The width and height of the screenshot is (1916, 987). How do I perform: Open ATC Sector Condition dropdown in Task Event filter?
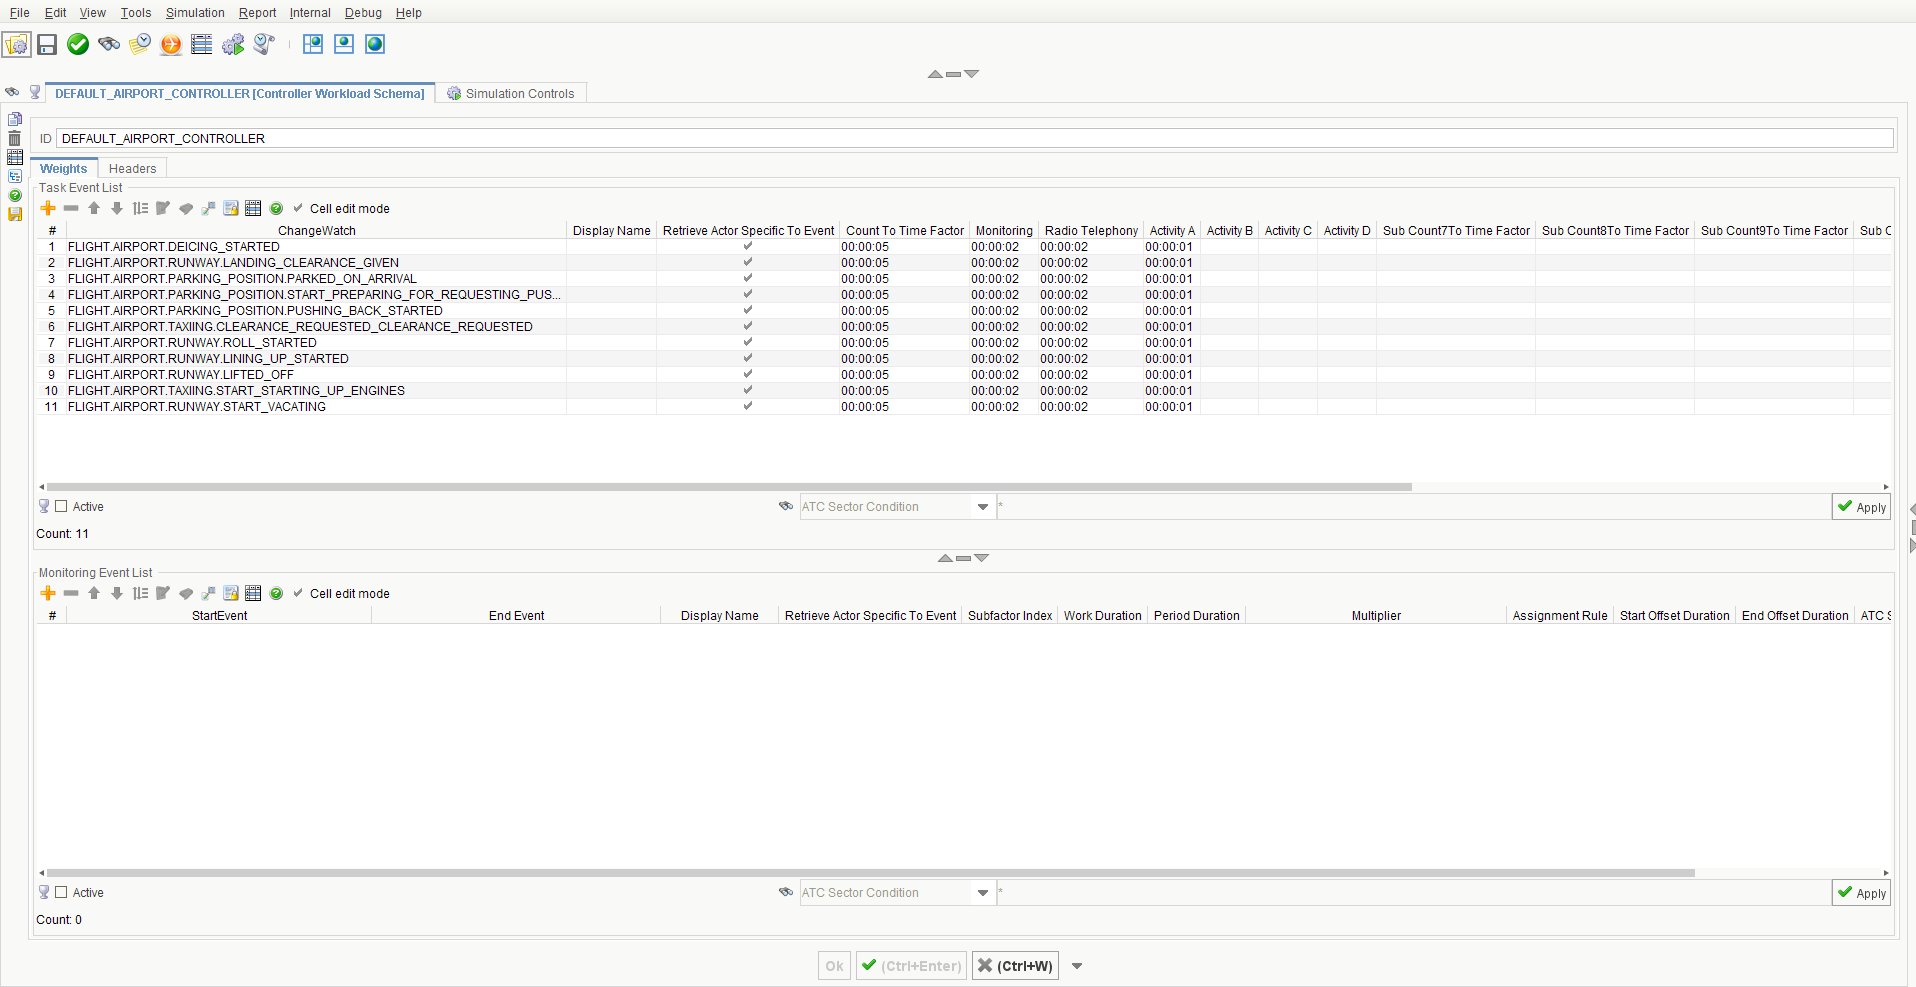pyautogui.click(x=982, y=507)
